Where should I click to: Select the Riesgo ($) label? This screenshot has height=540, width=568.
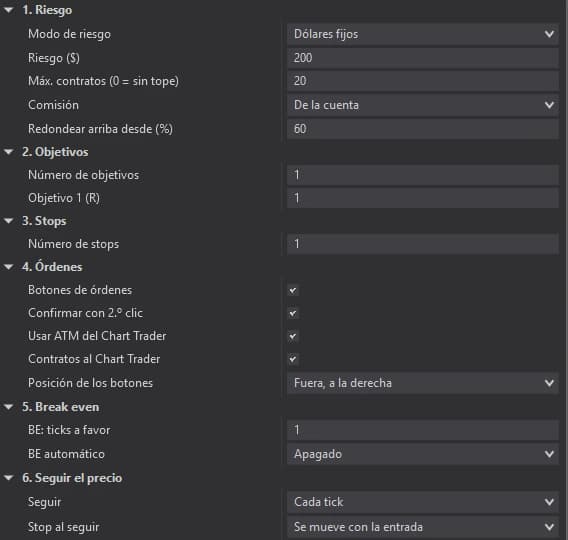54,58
